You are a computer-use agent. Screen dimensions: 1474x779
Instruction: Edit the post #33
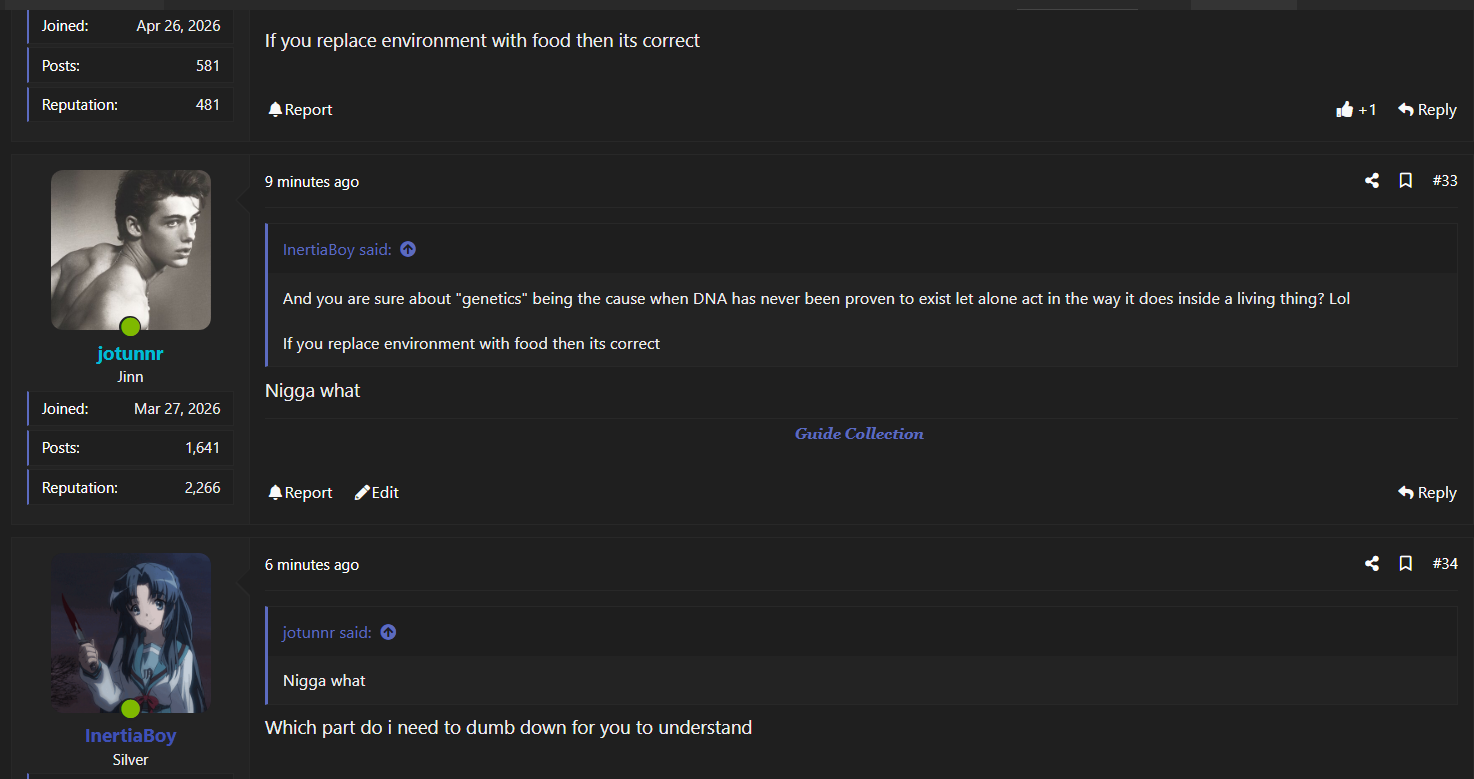tap(377, 493)
